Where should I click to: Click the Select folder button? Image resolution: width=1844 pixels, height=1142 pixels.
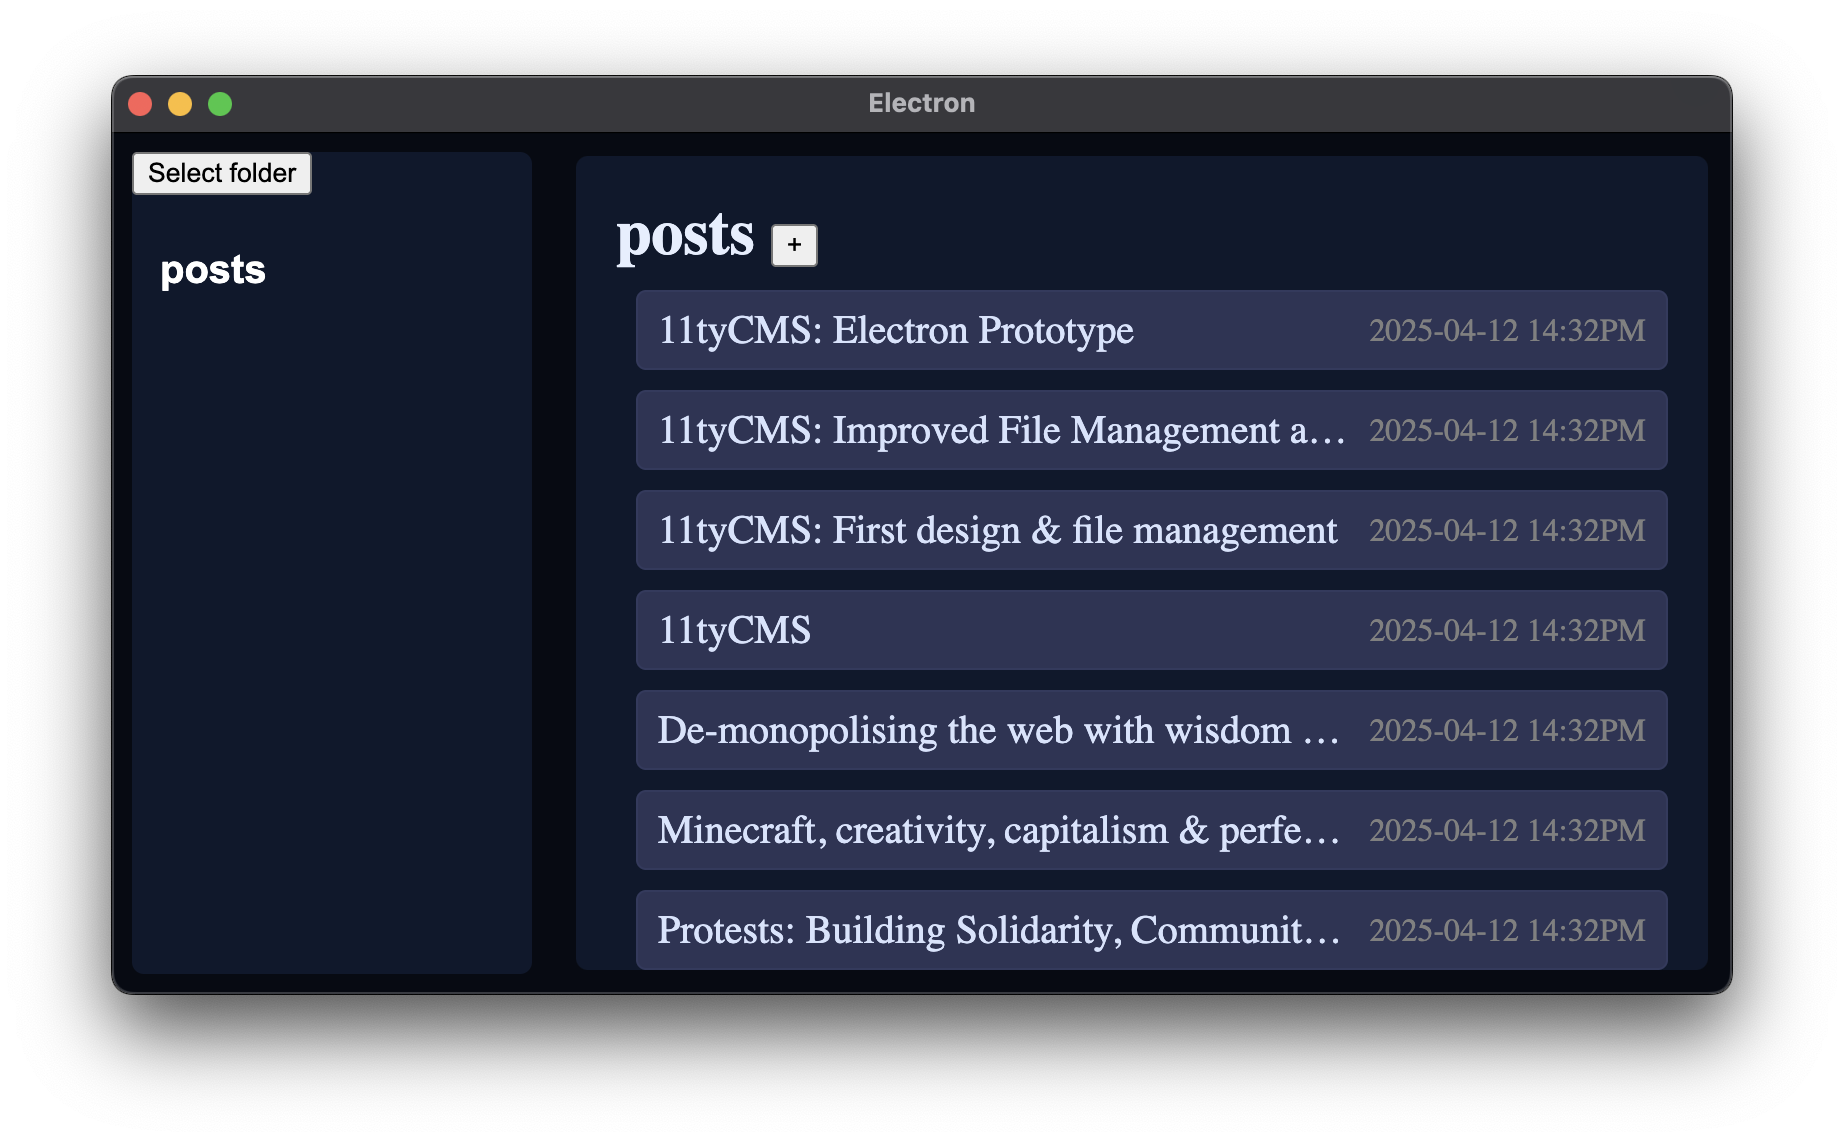pyautogui.click(x=222, y=173)
